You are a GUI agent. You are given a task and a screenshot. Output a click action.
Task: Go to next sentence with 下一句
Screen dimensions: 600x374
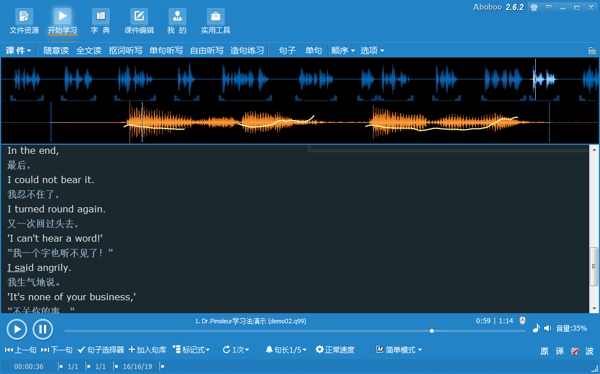pyautogui.click(x=56, y=350)
